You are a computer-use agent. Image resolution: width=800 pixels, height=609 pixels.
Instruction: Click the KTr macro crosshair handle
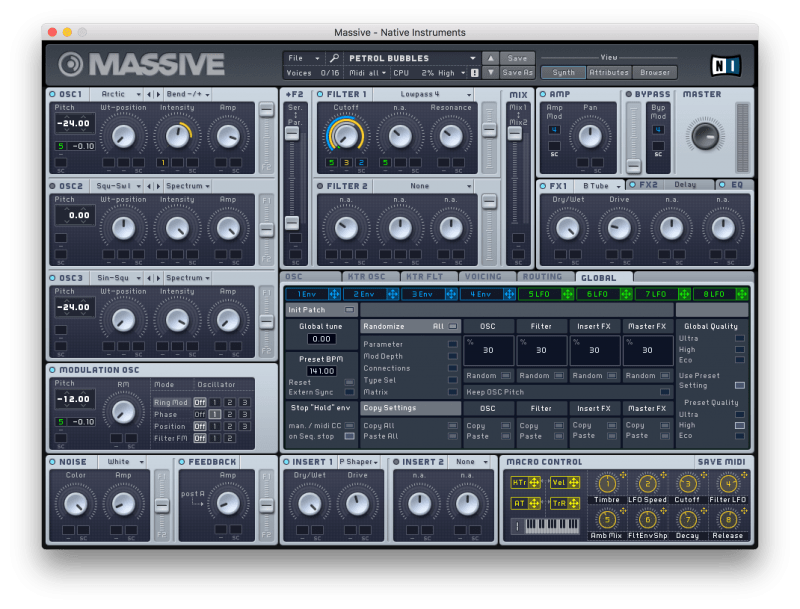click(534, 483)
